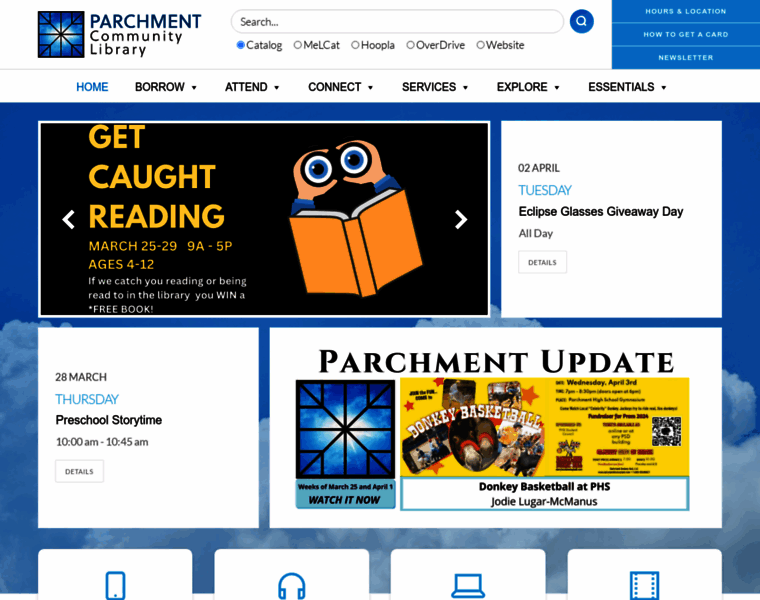This screenshot has width=760, height=600.
Task: Click the Watch It Now thumbnail
Action: tap(345, 444)
